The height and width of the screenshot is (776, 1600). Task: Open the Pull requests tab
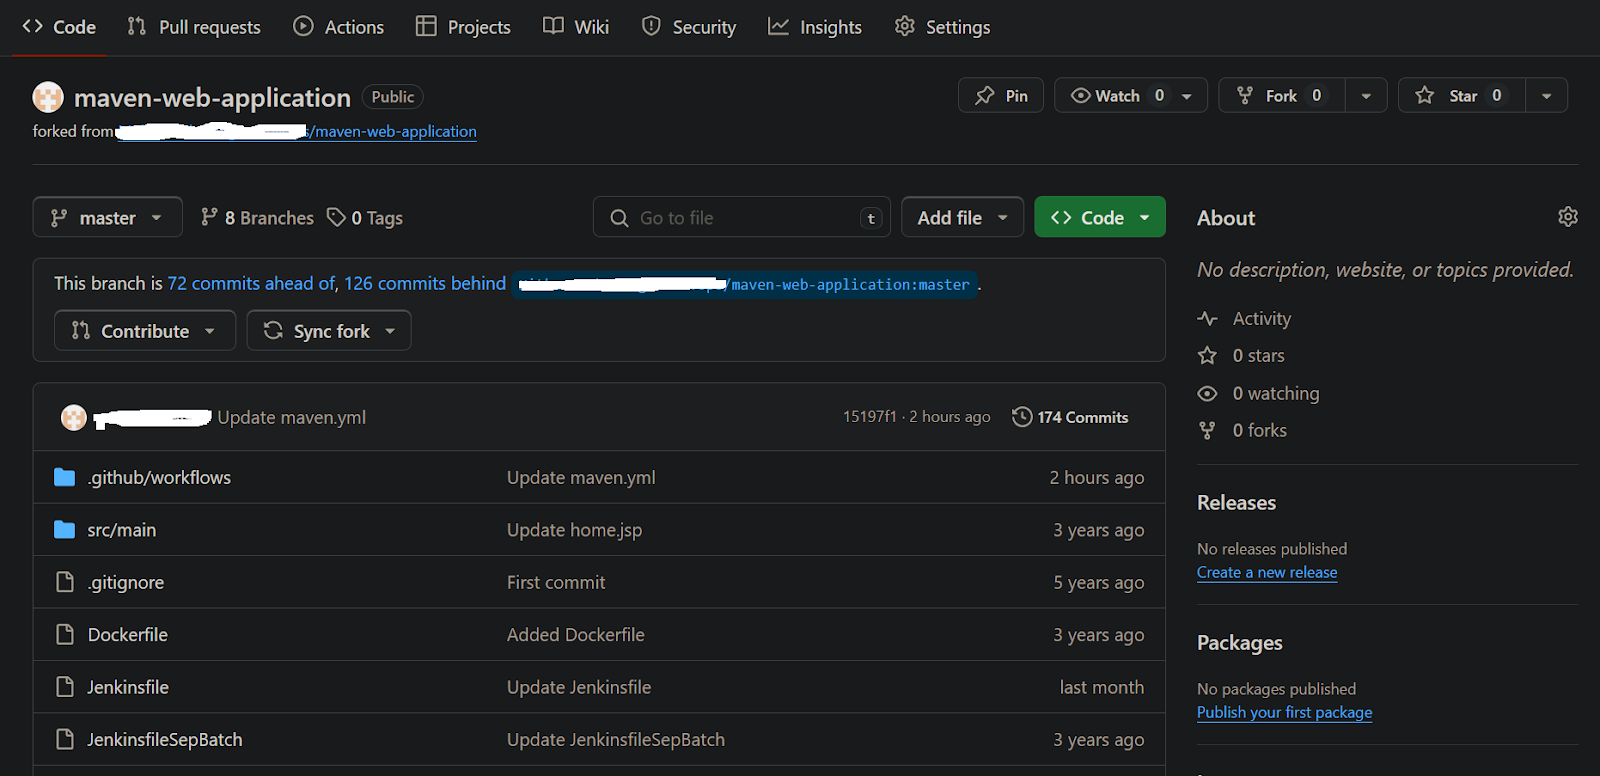pyautogui.click(x=194, y=27)
